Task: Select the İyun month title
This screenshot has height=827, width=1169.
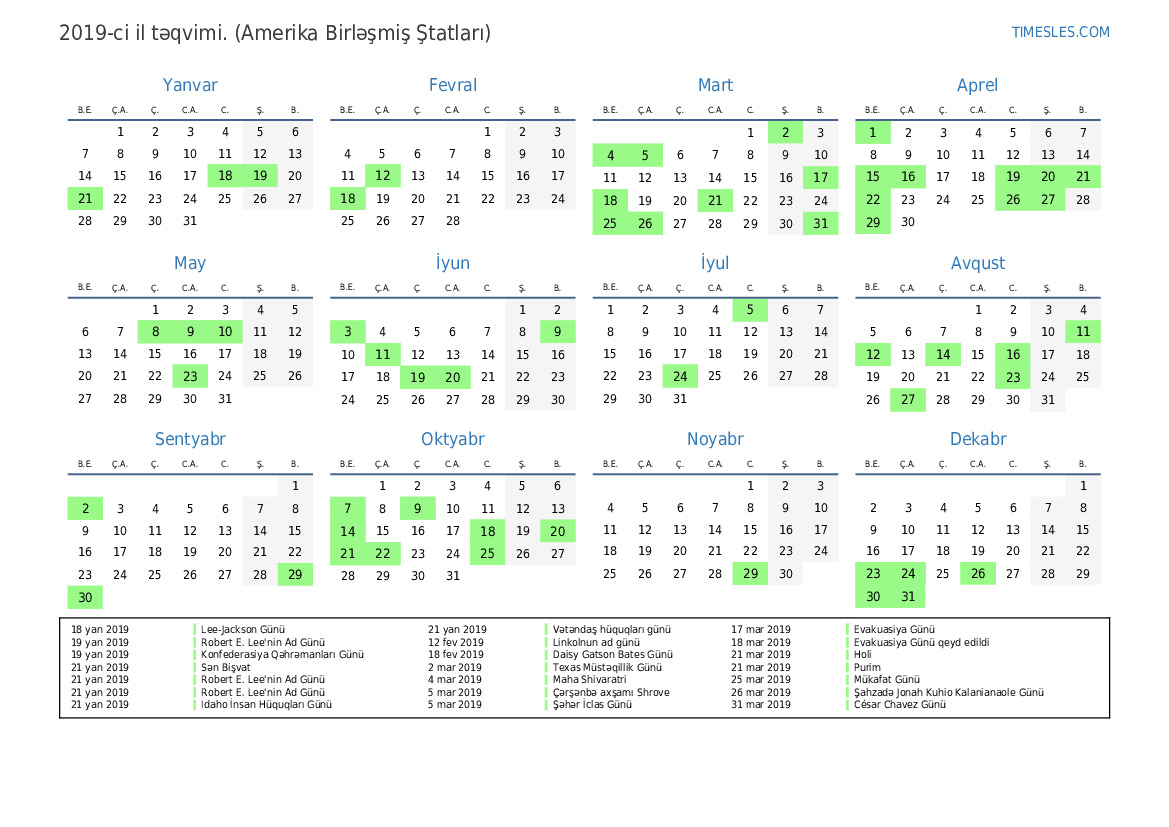Action: pos(452,263)
